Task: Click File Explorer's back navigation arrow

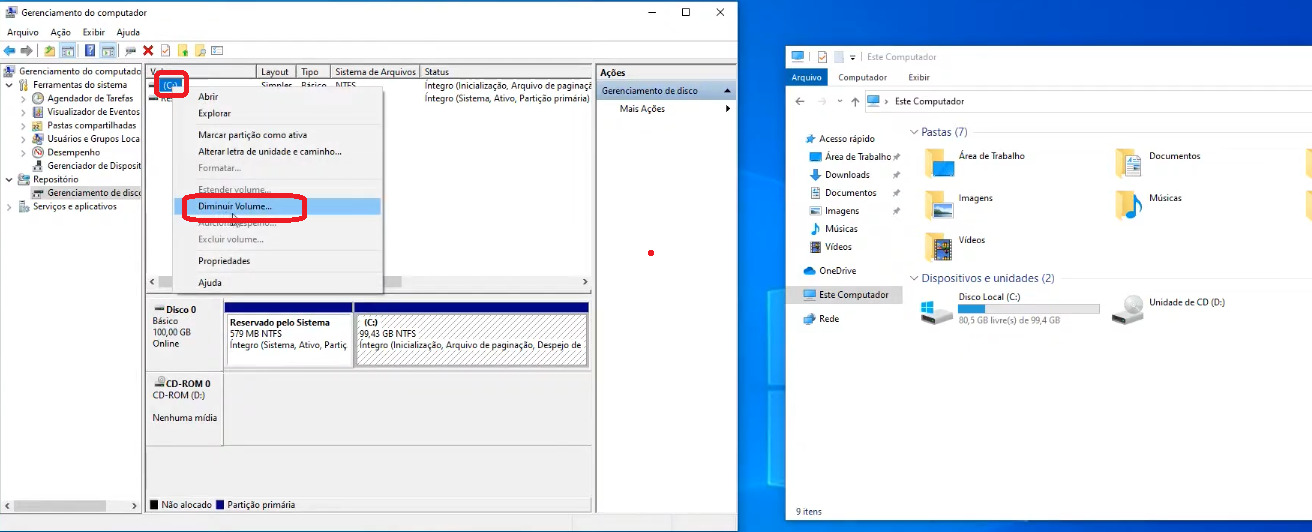Action: [x=799, y=102]
